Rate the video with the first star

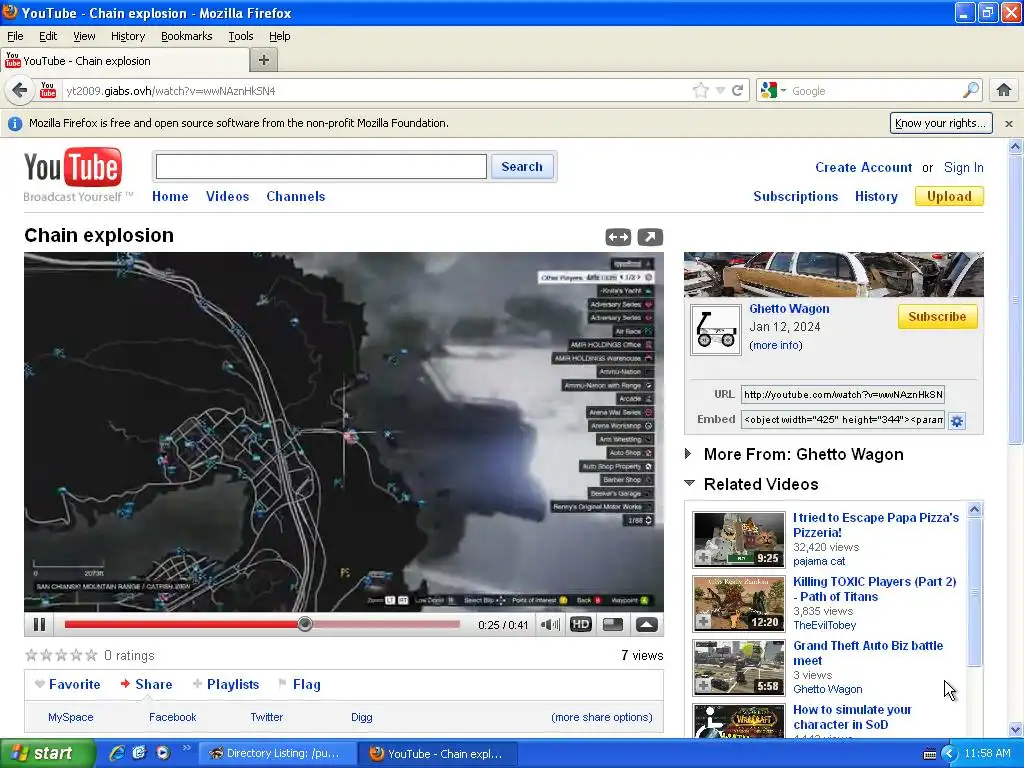click(31, 655)
